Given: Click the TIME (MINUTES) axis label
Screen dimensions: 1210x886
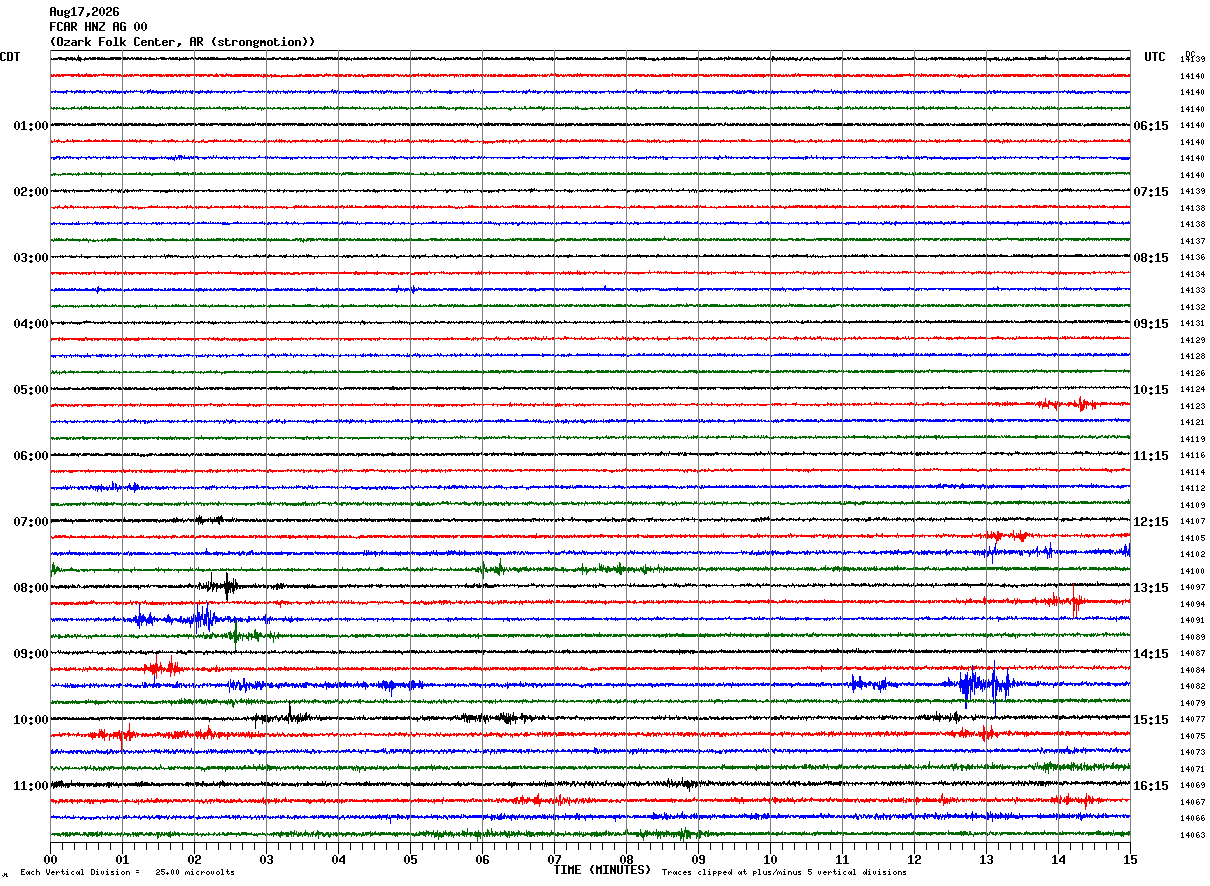Looking at the screenshot, I should tap(602, 870).
